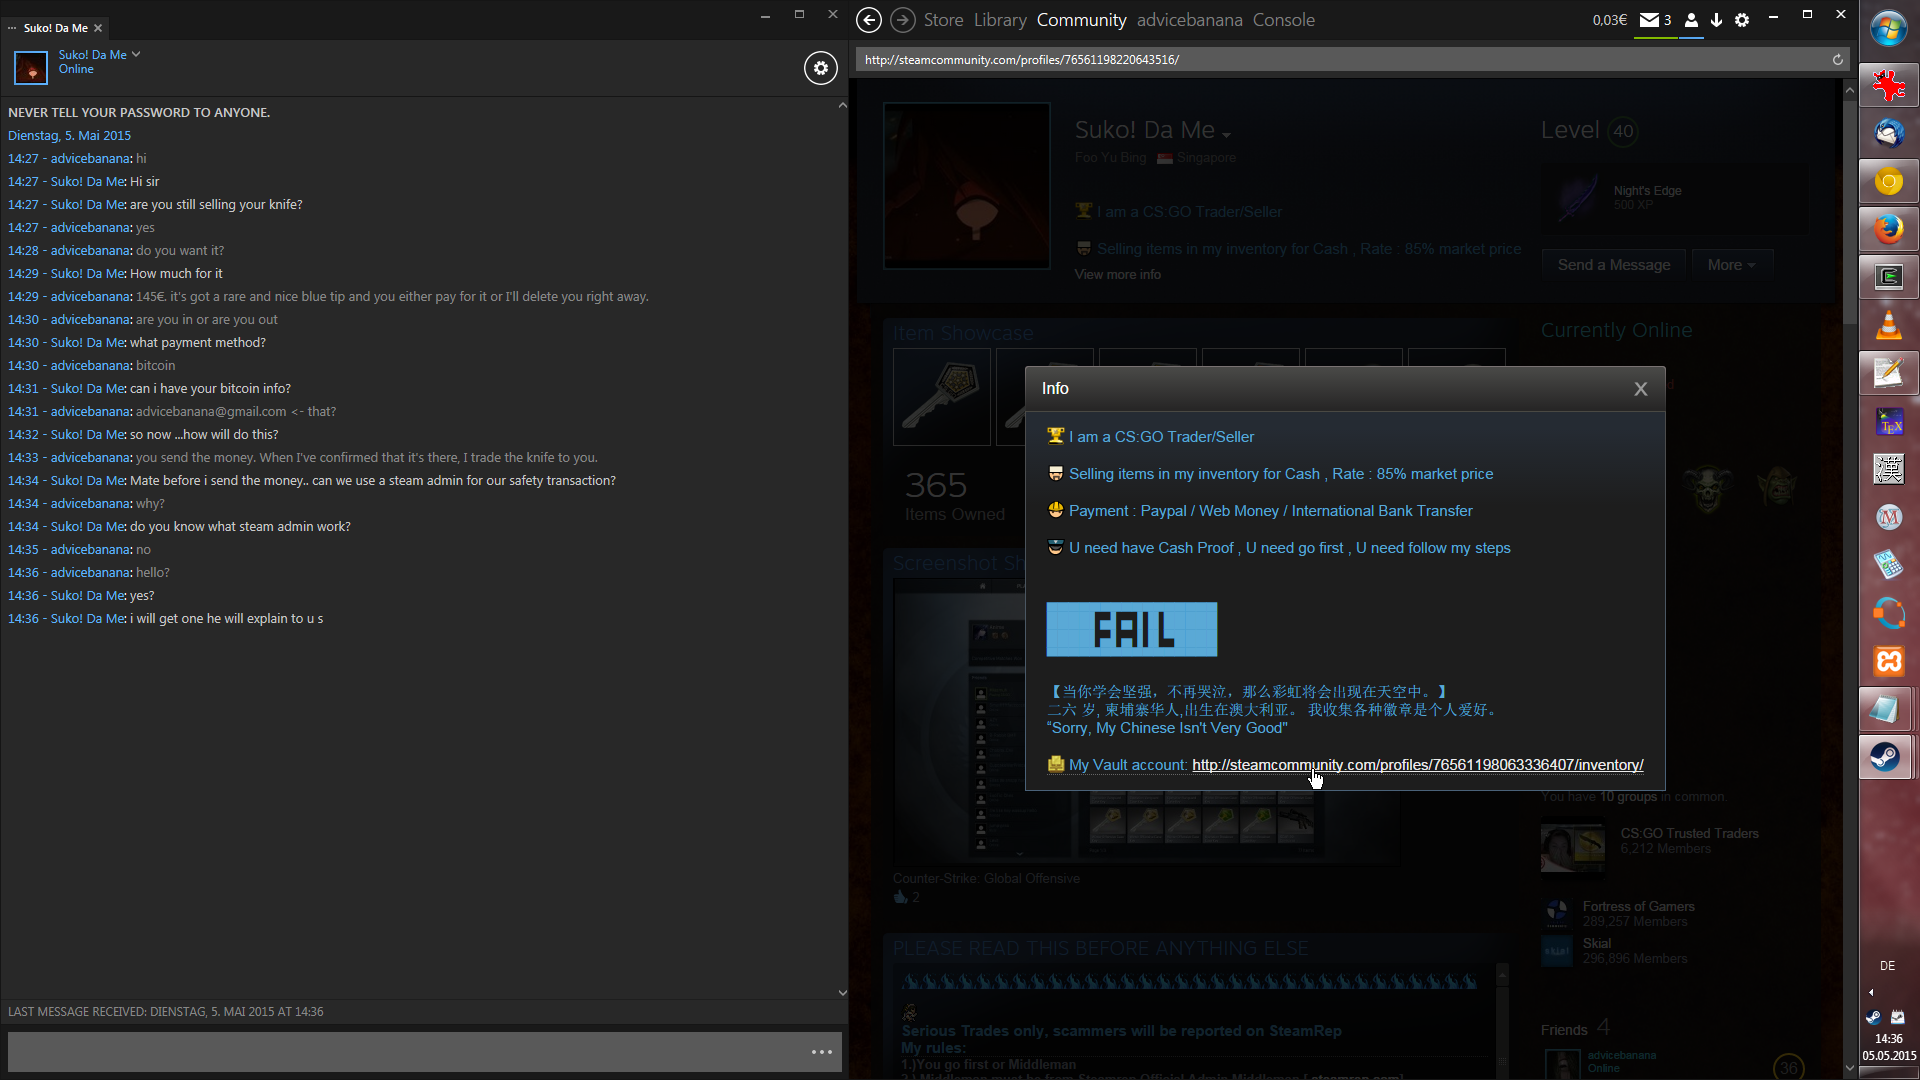
Task: Click the chat settings gear icon
Action: [x=820, y=68]
